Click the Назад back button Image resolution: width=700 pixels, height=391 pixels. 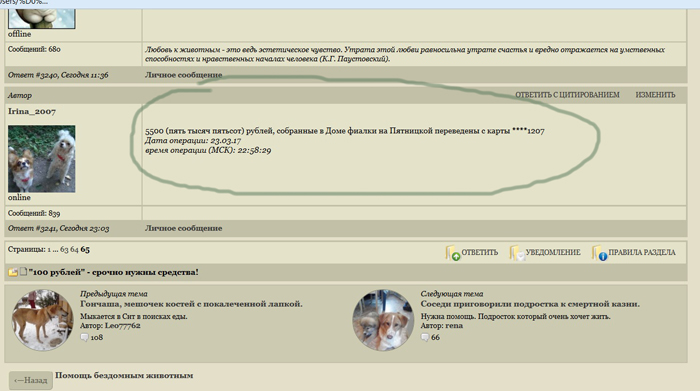tap(31, 380)
